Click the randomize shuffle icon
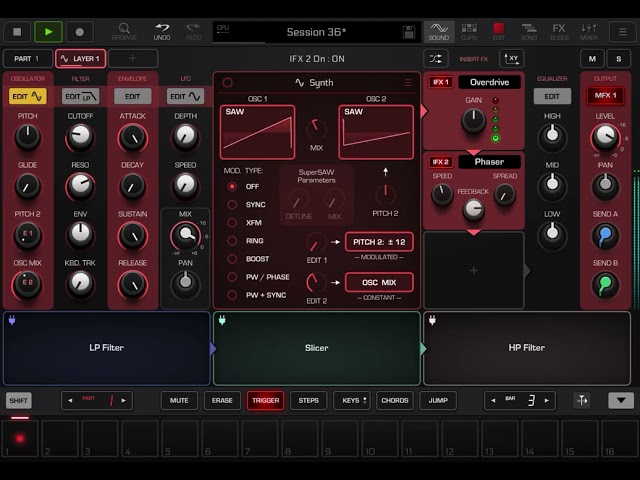The height and width of the screenshot is (480, 640). click(436, 59)
